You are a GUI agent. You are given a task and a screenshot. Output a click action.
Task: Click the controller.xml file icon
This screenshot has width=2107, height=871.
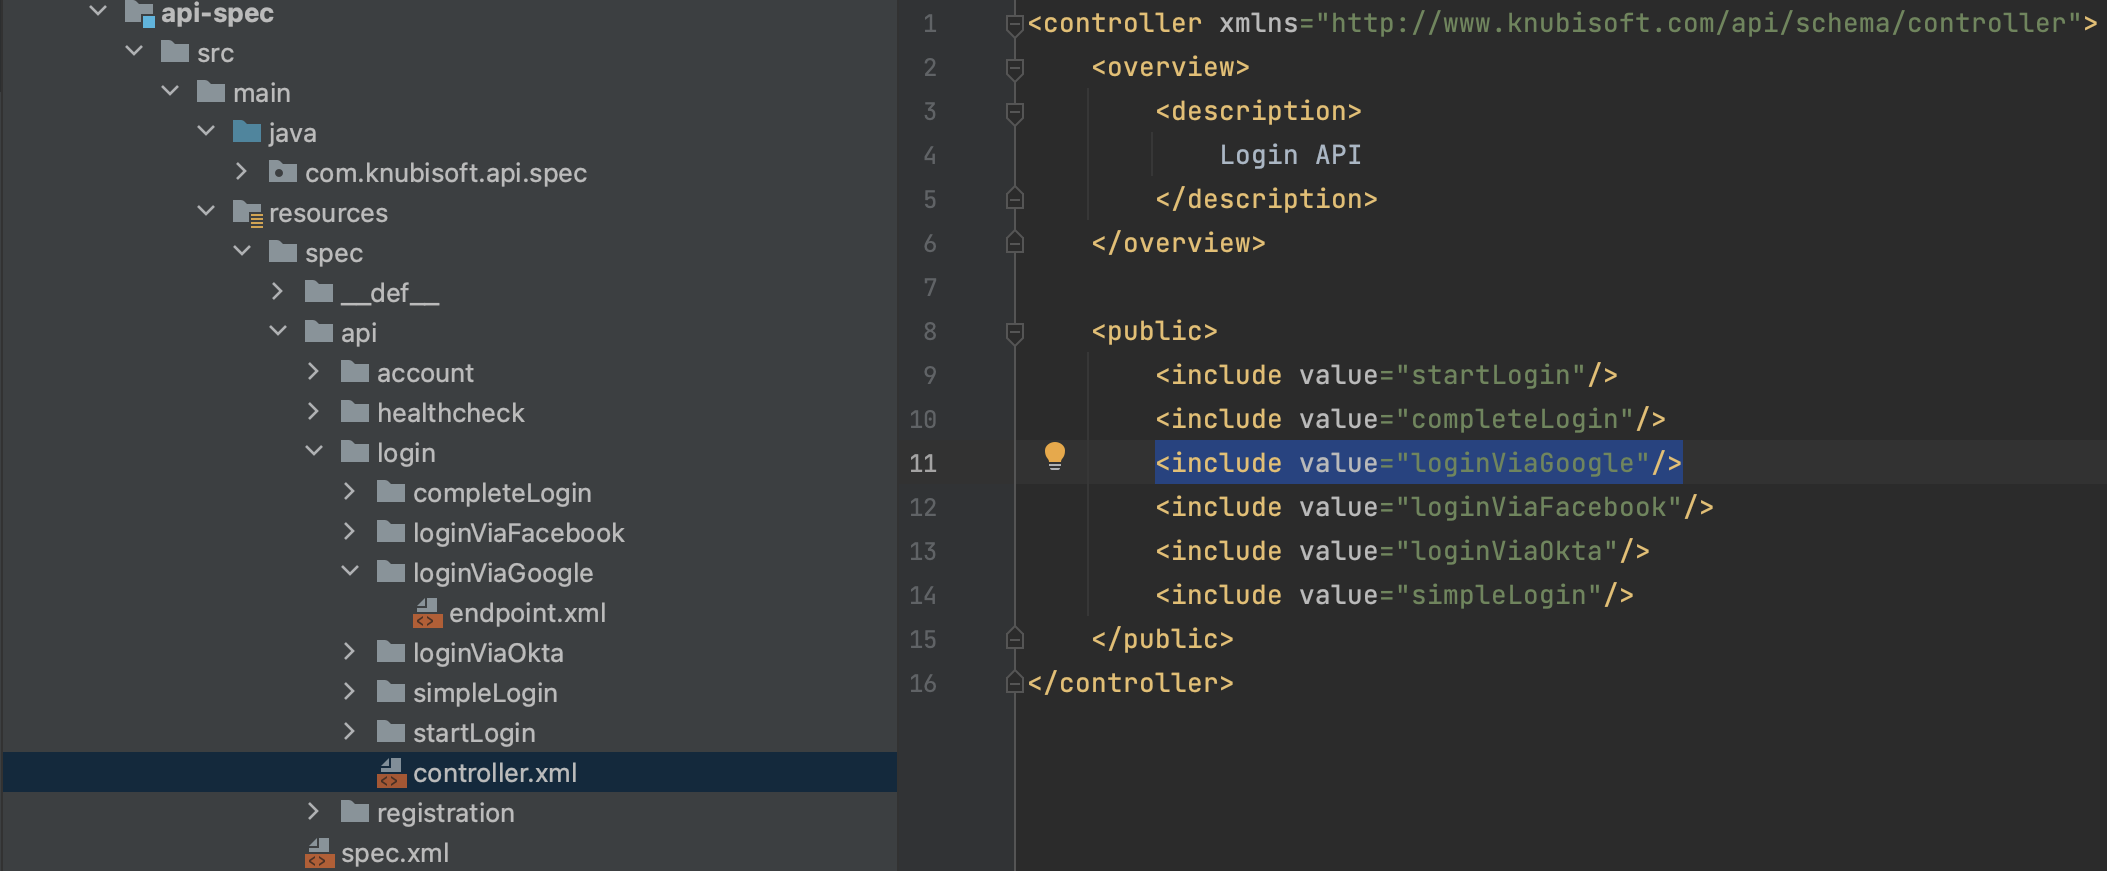coord(391,773)
